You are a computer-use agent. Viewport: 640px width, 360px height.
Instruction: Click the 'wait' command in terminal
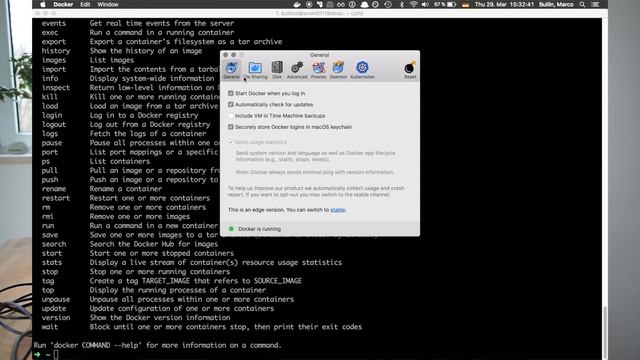pyautogui.click(x=50, y=327)
